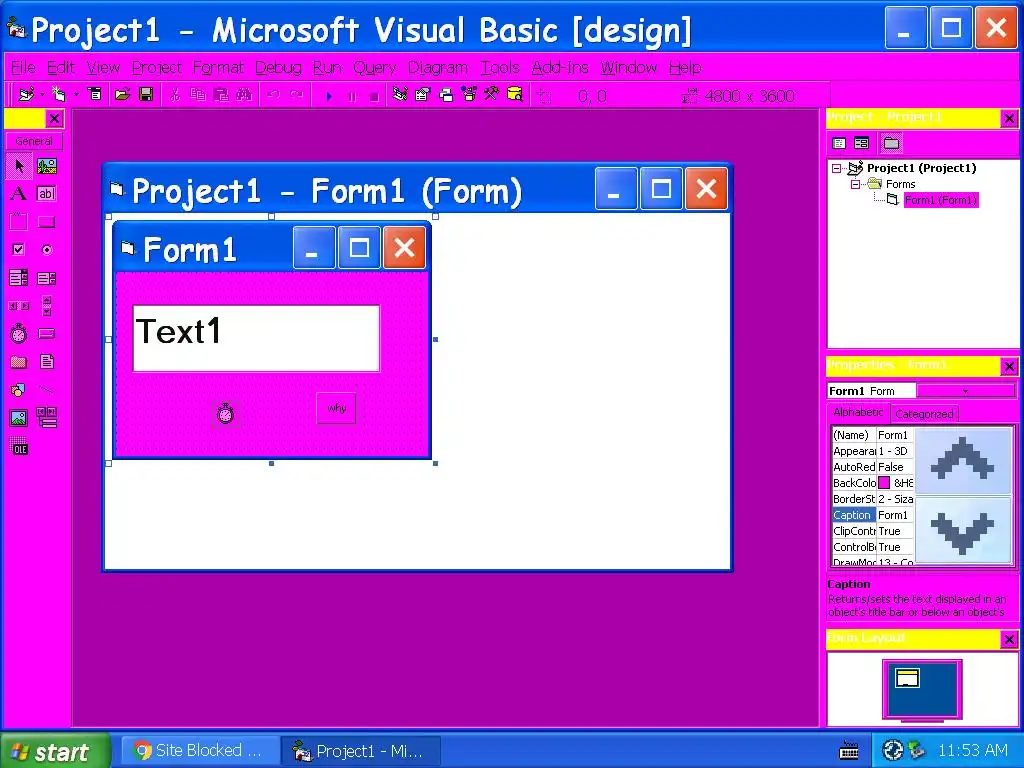Select the BorderStyle property row
Screen dimensions: 1024x768
coord(873,499)
